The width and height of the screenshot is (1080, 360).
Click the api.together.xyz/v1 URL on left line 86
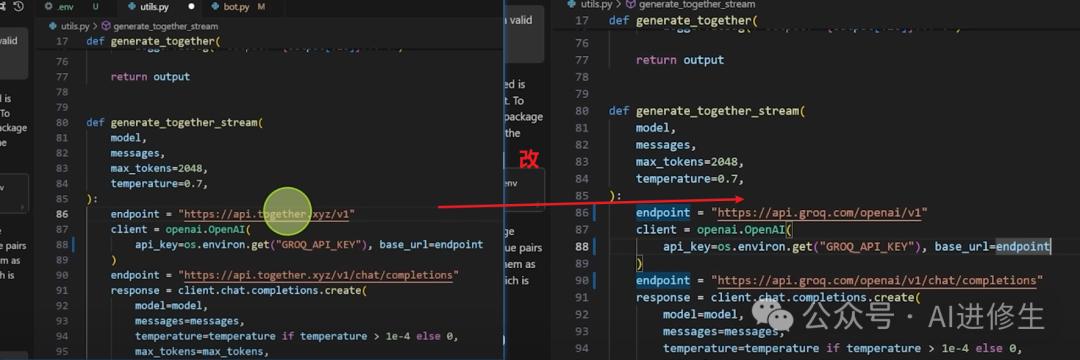tap(267, 214)
